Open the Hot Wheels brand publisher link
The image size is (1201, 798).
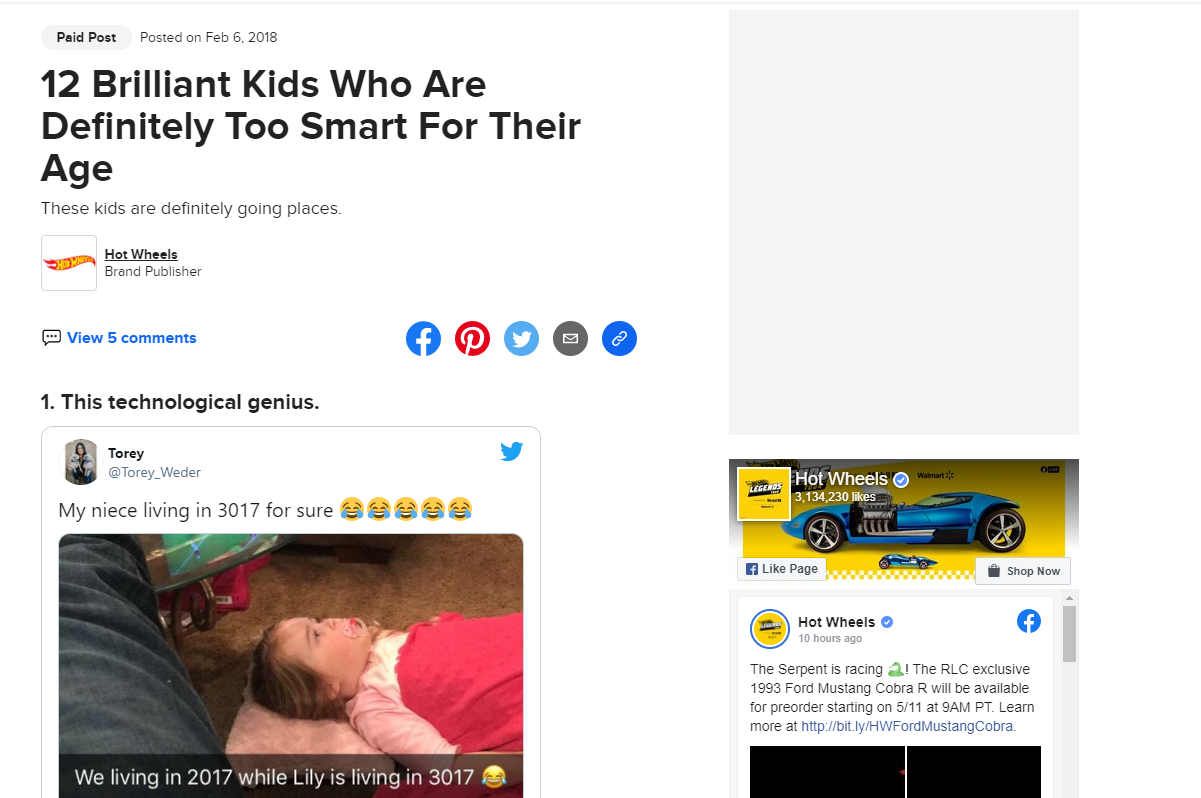(141, 254)
